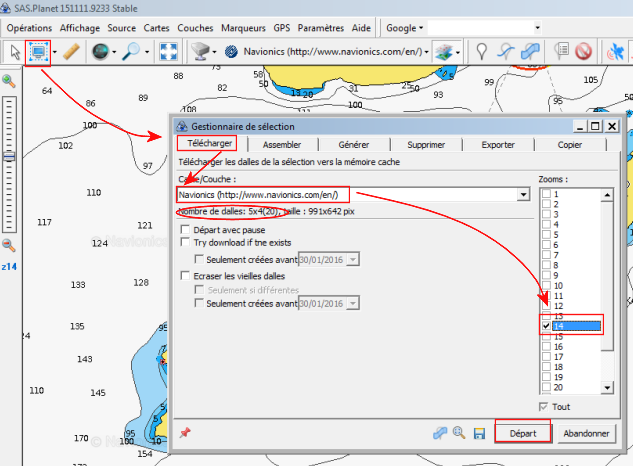Open the Navionics map chooser dropdown arrow
633x466 pixels.
(426, 52)
